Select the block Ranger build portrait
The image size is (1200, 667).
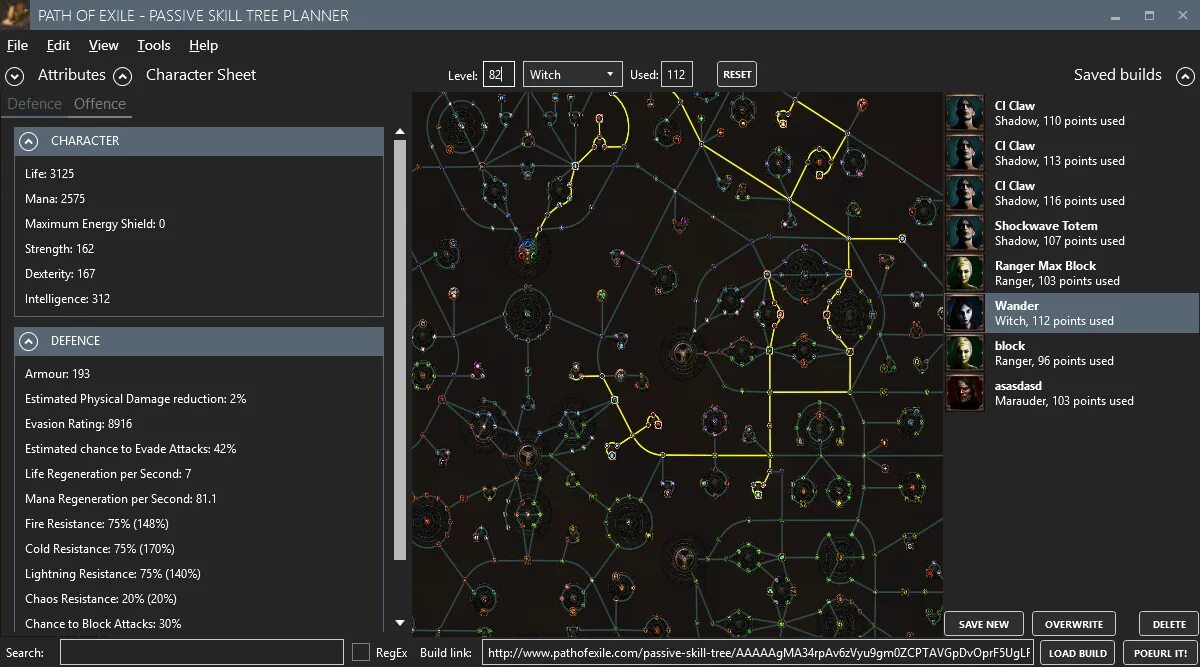click(965, 353)
